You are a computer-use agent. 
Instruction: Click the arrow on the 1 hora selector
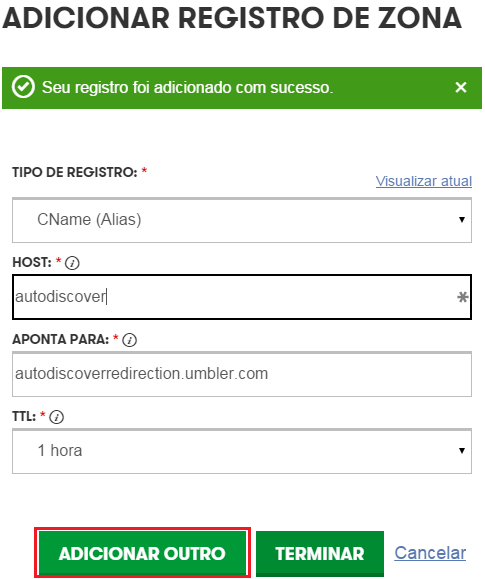(x=461, y=451)
